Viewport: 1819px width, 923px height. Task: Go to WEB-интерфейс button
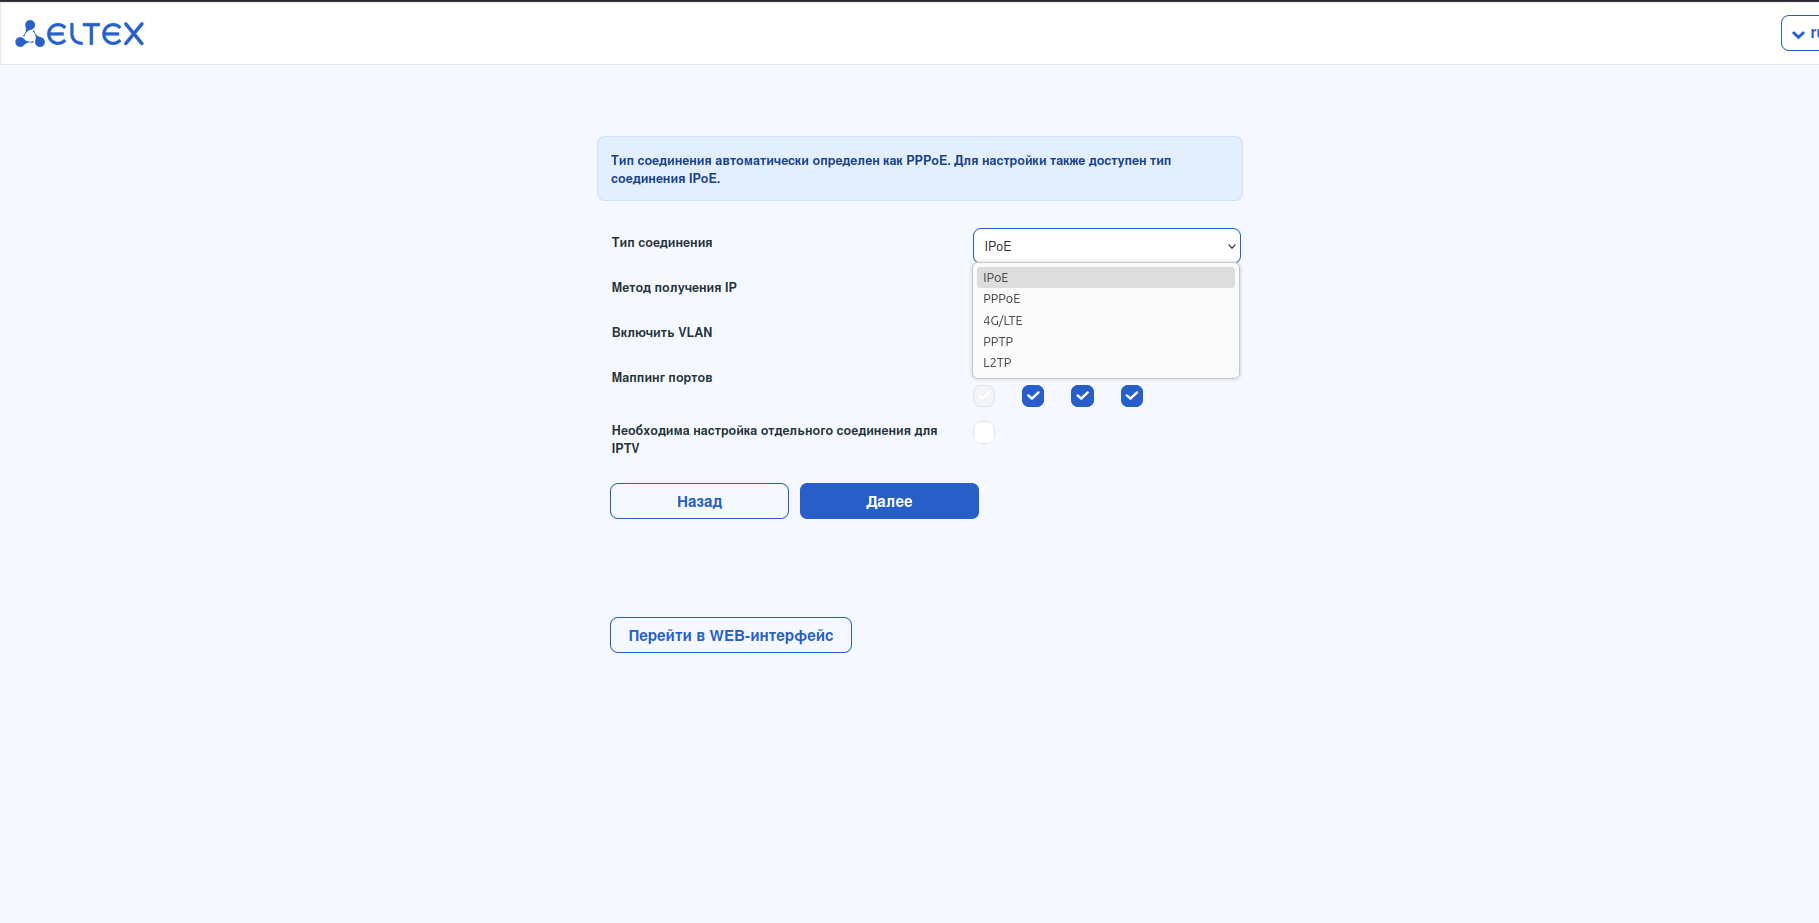(x=731, y=635)
